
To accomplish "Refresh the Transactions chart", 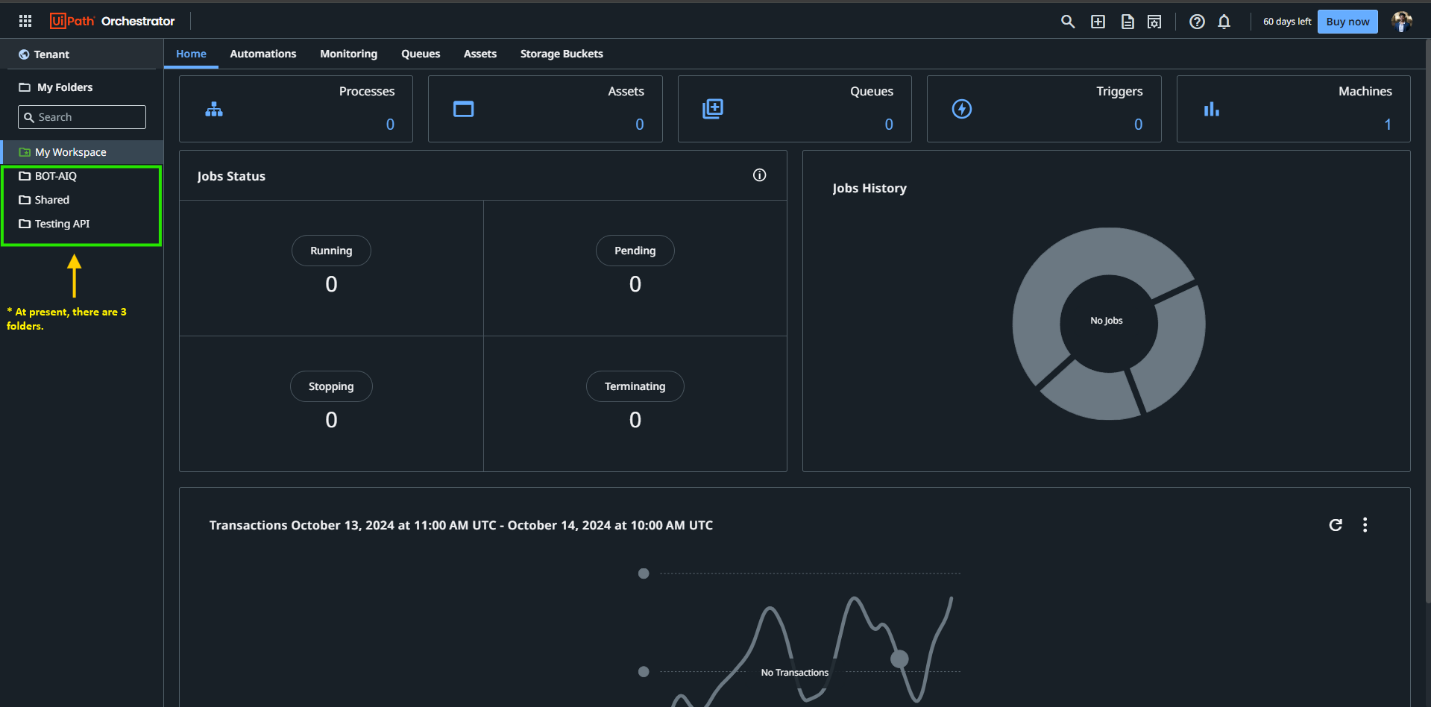I will click(1335, 525).
